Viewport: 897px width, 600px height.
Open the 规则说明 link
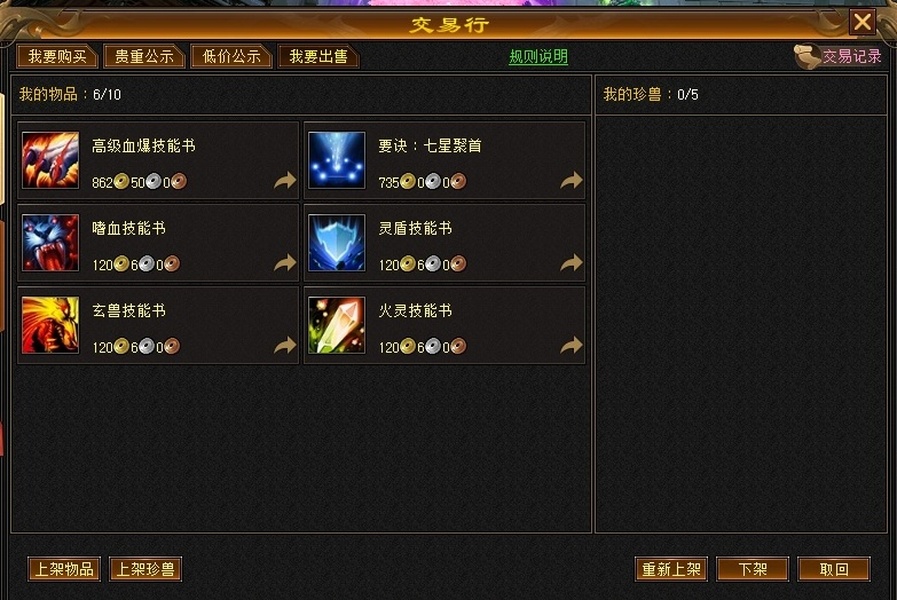click(x=538, y=56)
